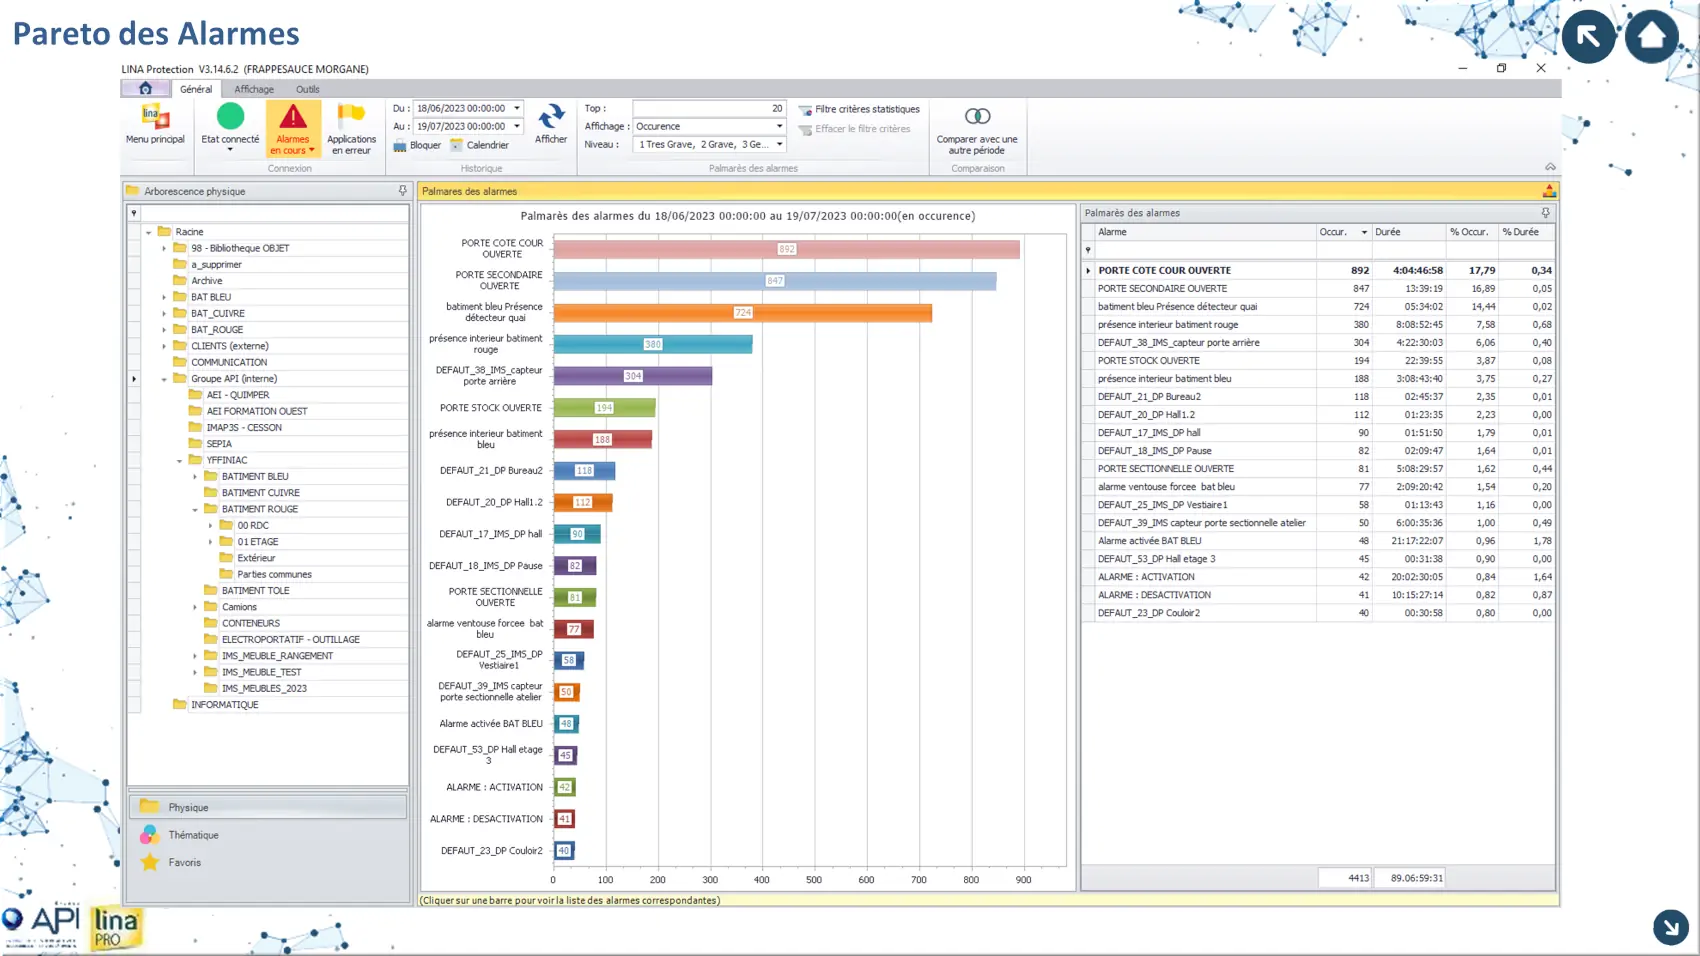Click the Top number input field
The width and height of the screenshot is (1700, 956).
pos(708,108)
